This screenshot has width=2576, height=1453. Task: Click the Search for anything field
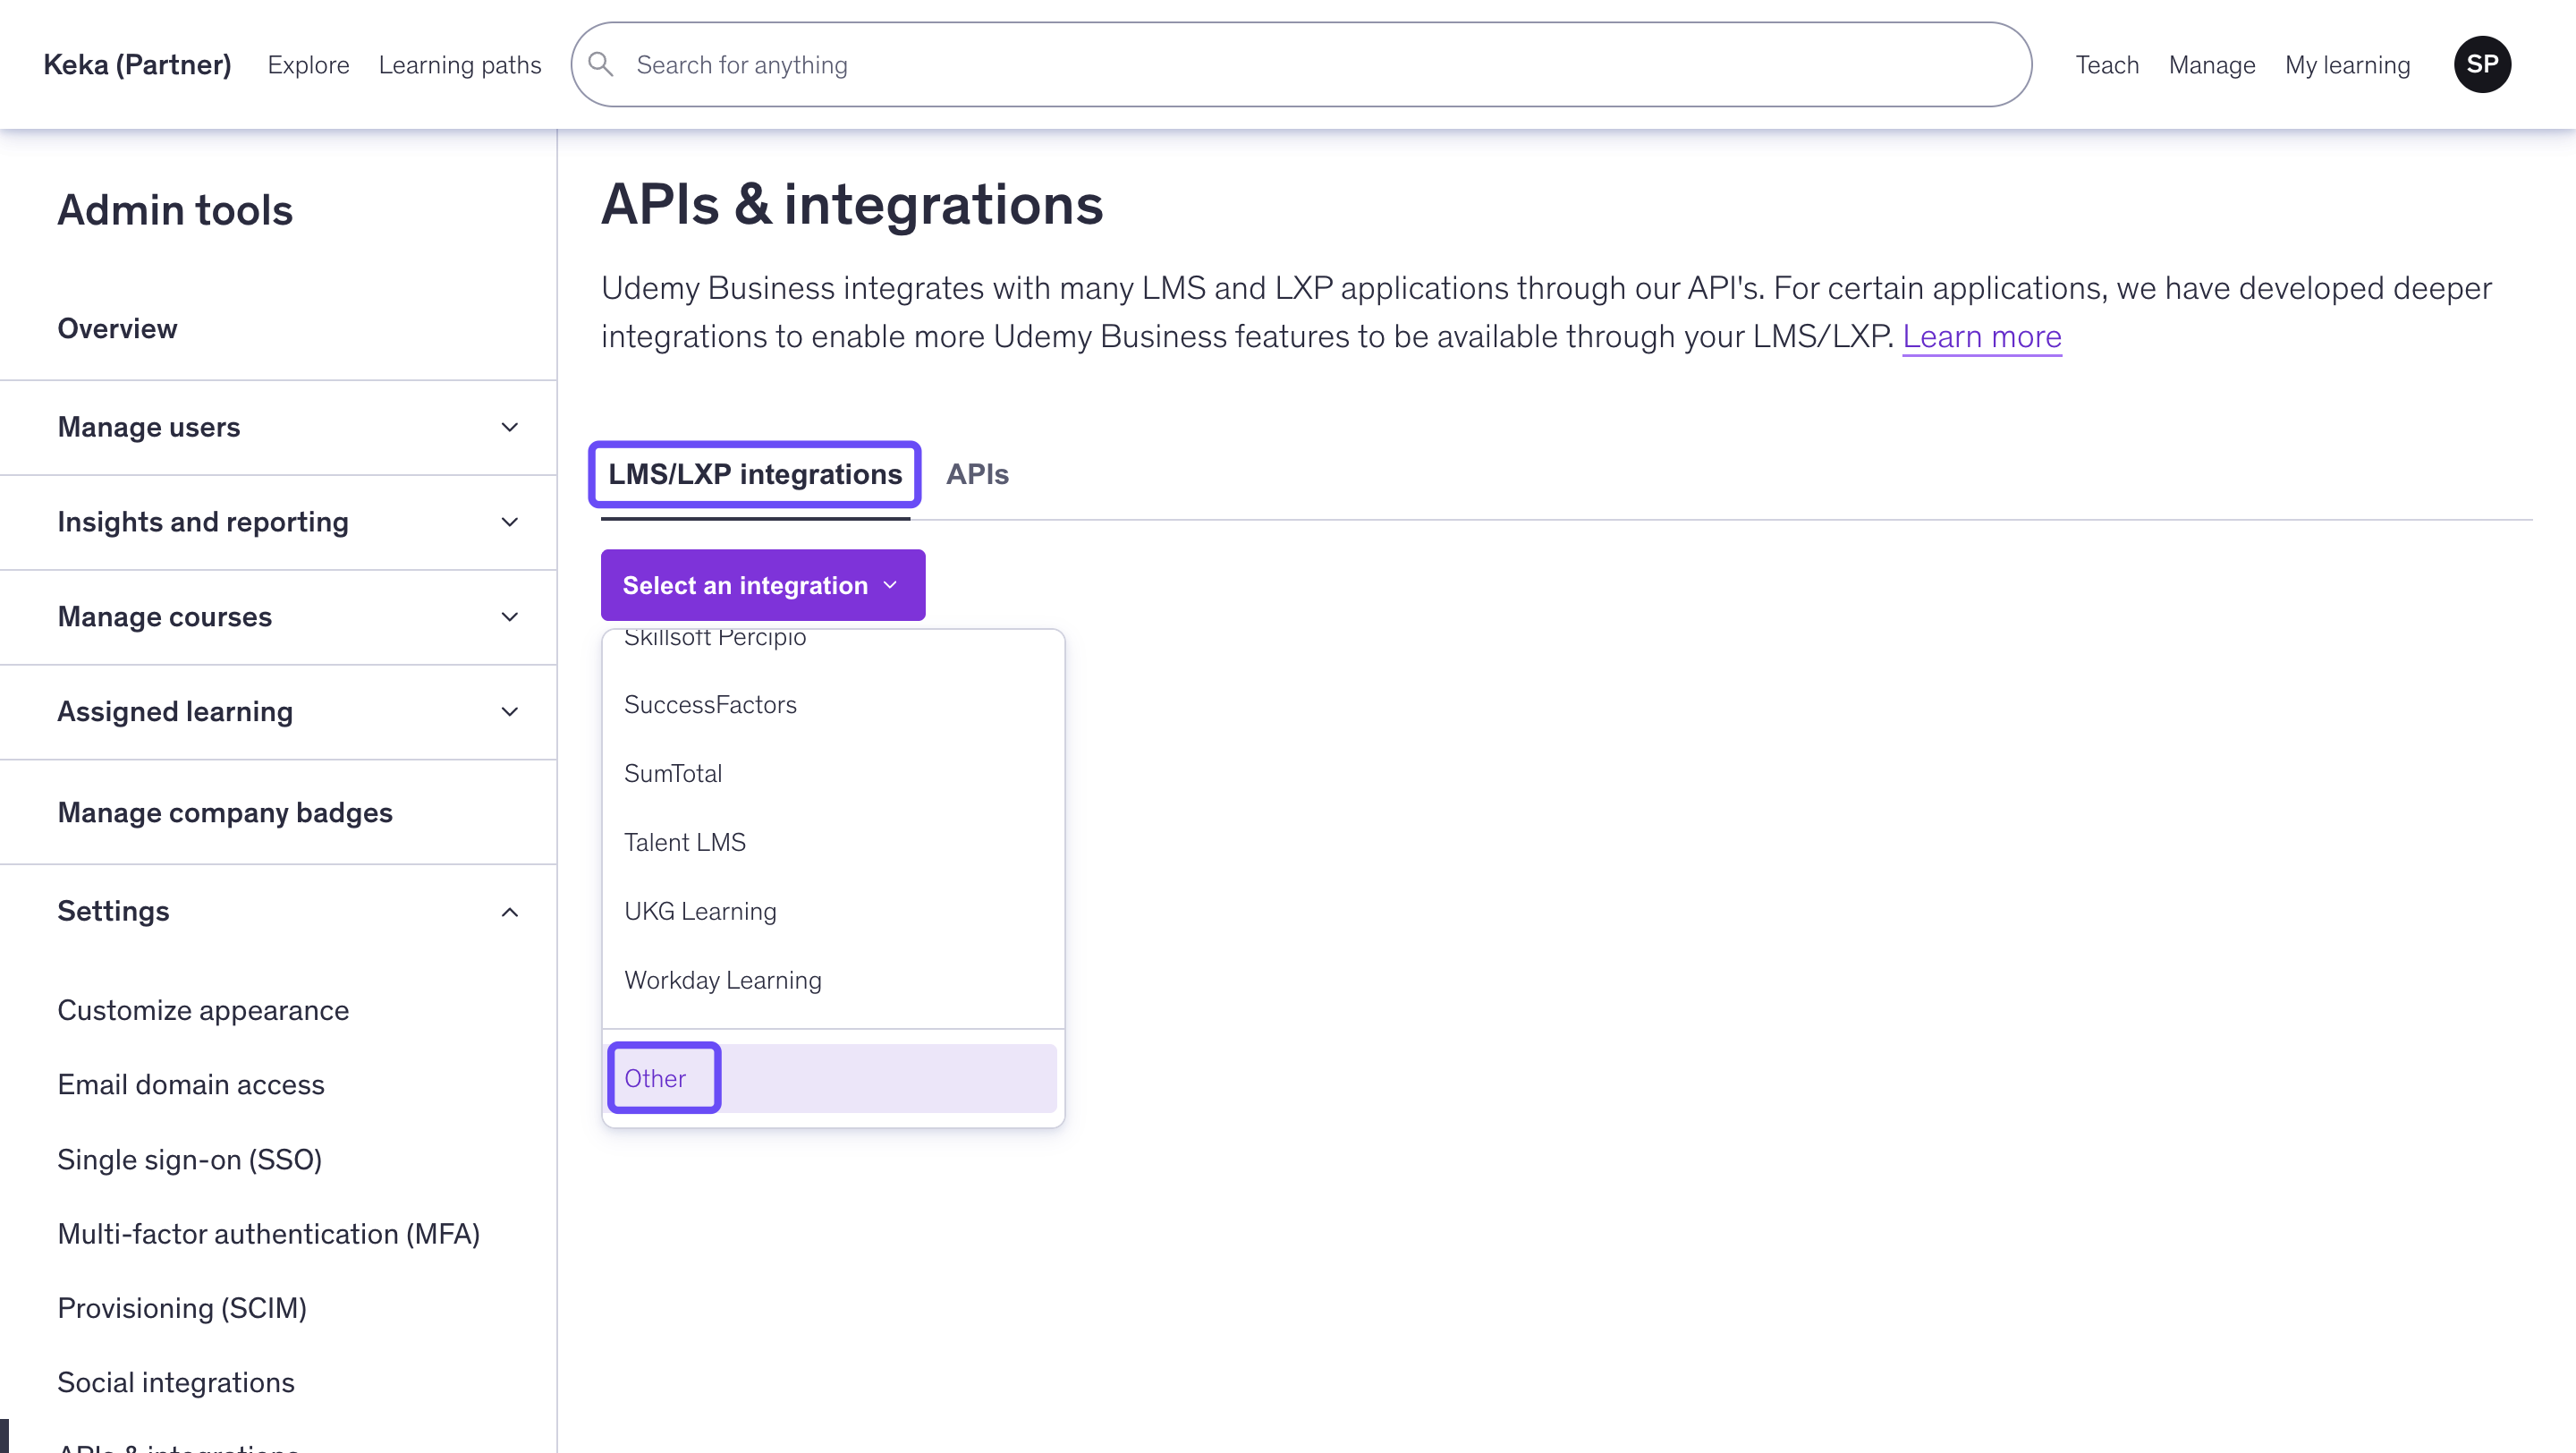1300,65
